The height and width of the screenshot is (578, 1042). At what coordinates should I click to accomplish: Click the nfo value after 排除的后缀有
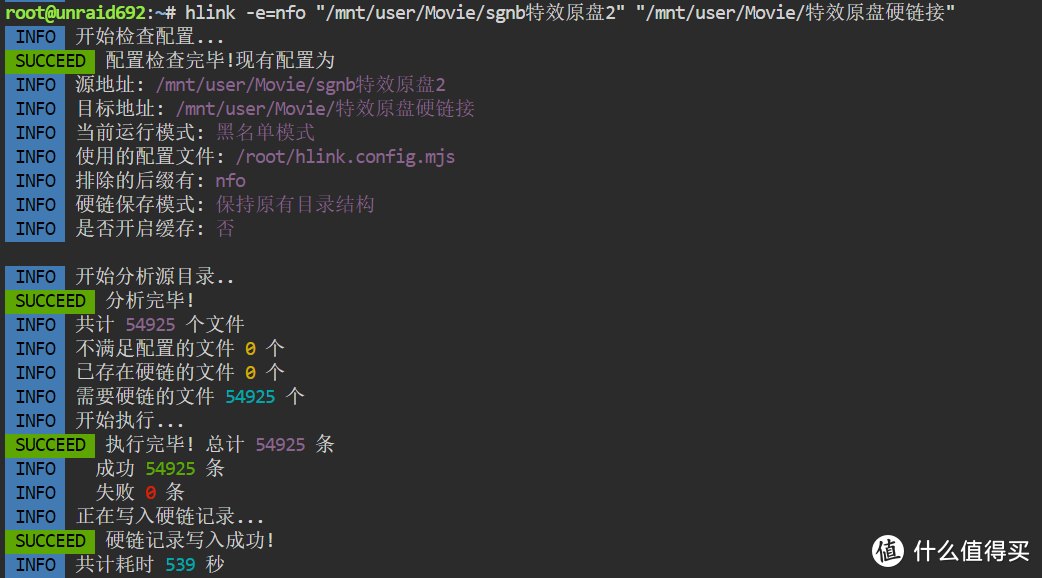pos(230,180)
